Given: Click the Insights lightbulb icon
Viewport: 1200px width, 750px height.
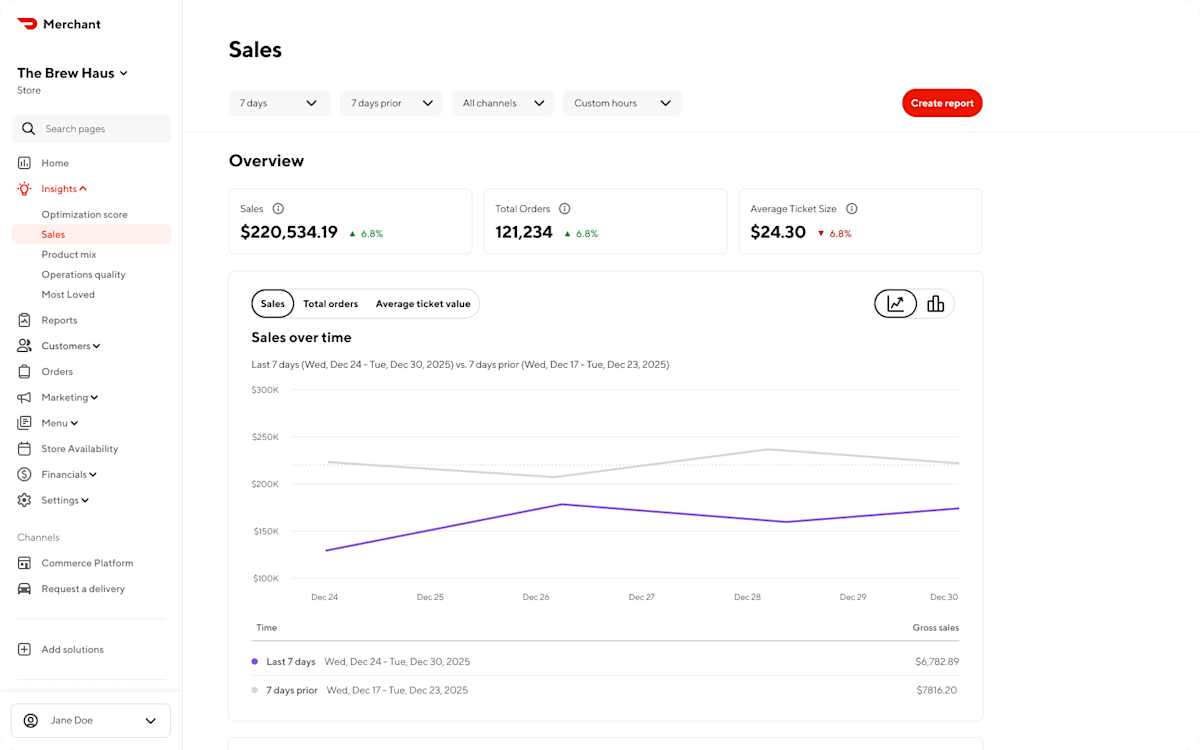Looking at the screenshot, I should pos(24,188).
